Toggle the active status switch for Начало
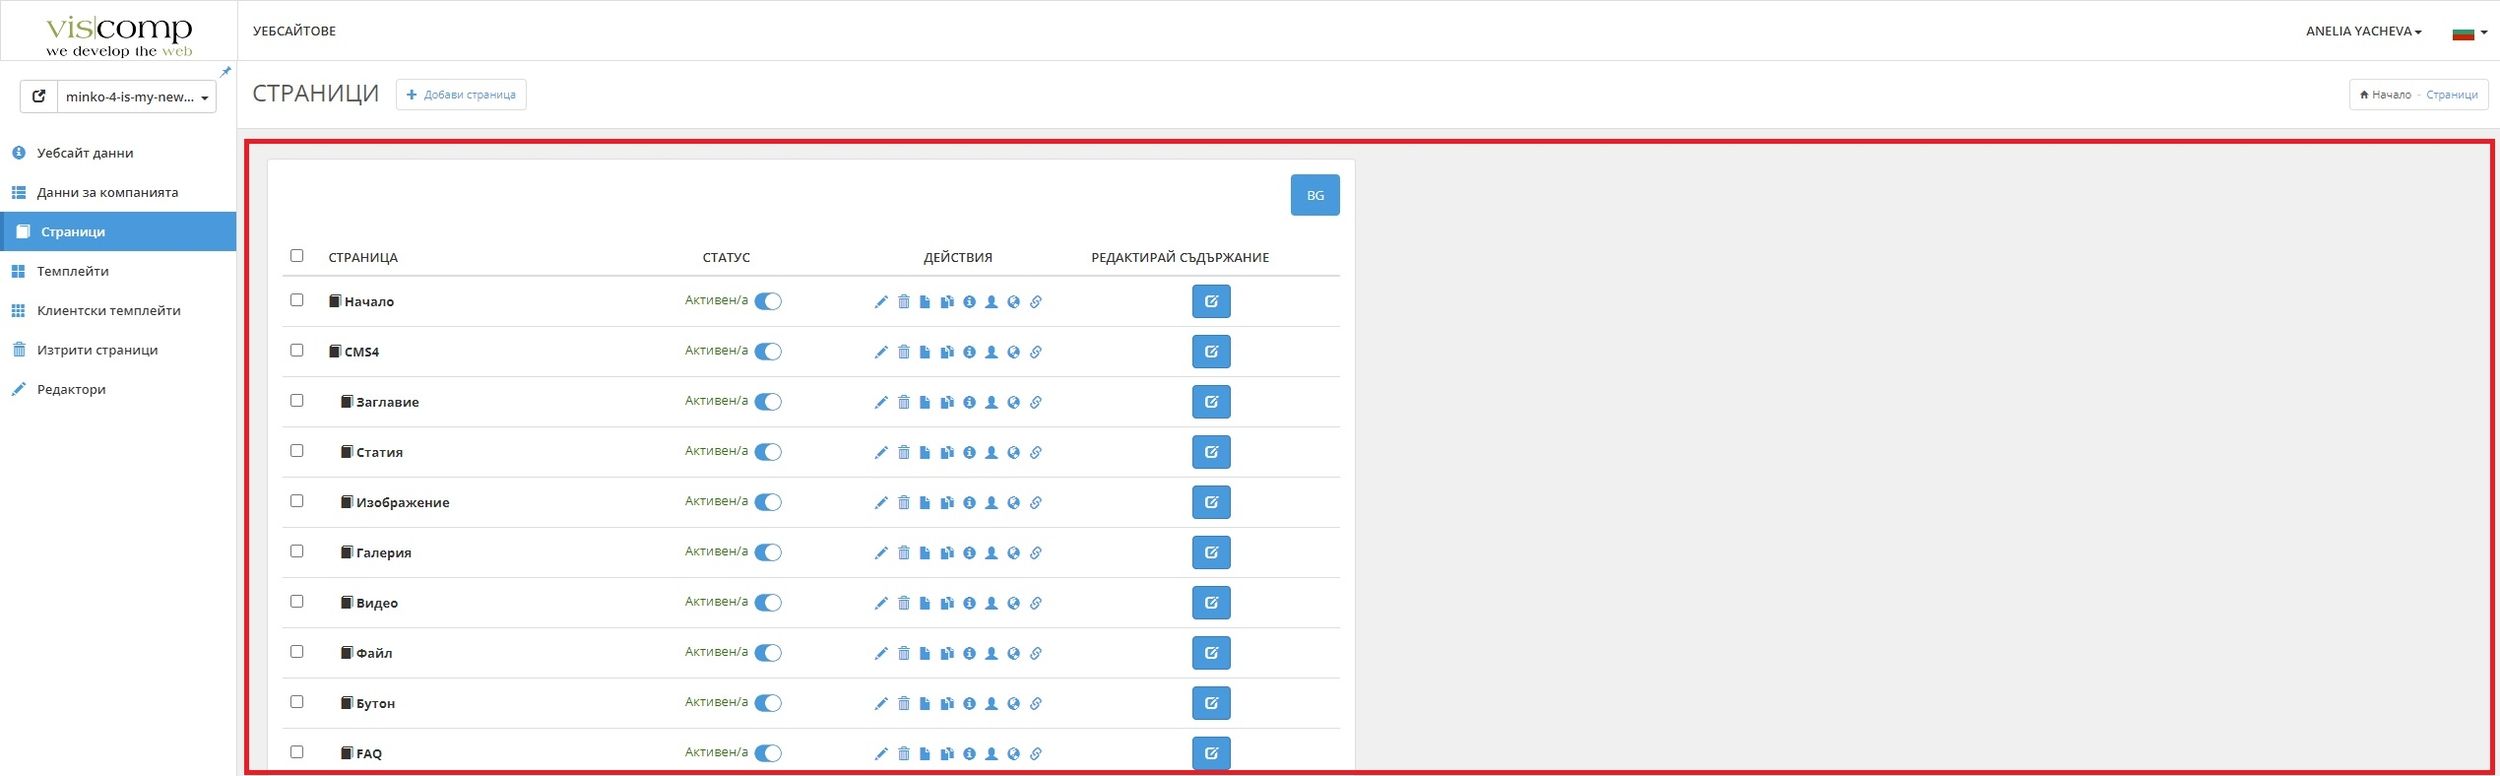 point(768,302)
